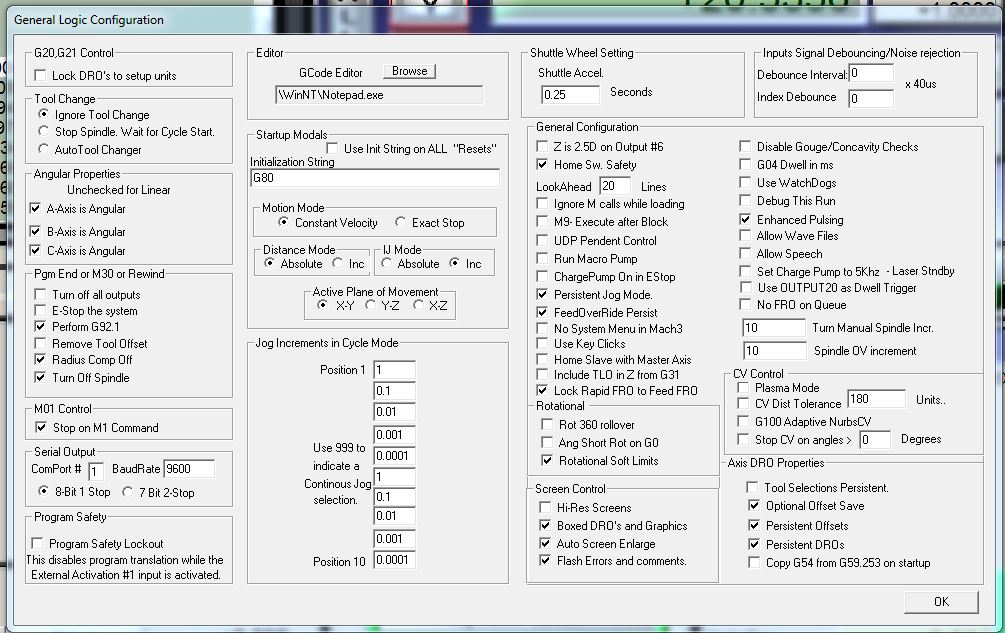Viewport: 1005px width, 633px height.
Task: Select Constant Velocity motion mode
Action: [283, 222]
